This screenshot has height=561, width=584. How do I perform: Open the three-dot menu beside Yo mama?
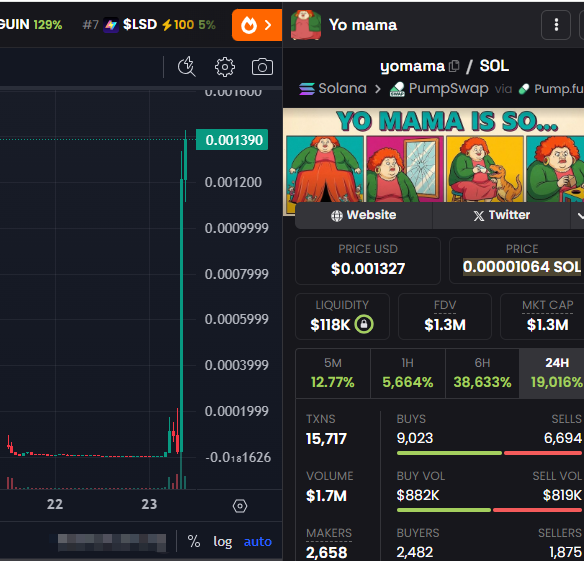pos(556,25)
